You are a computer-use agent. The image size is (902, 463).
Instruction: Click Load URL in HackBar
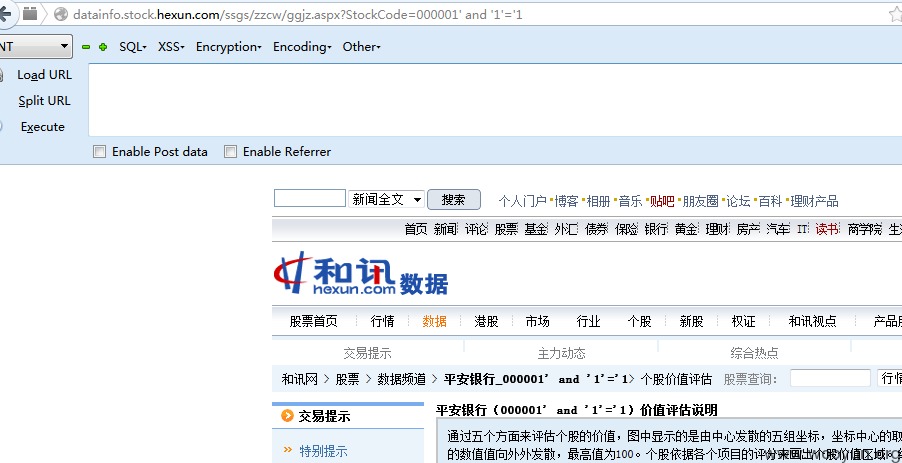point(44,75)
